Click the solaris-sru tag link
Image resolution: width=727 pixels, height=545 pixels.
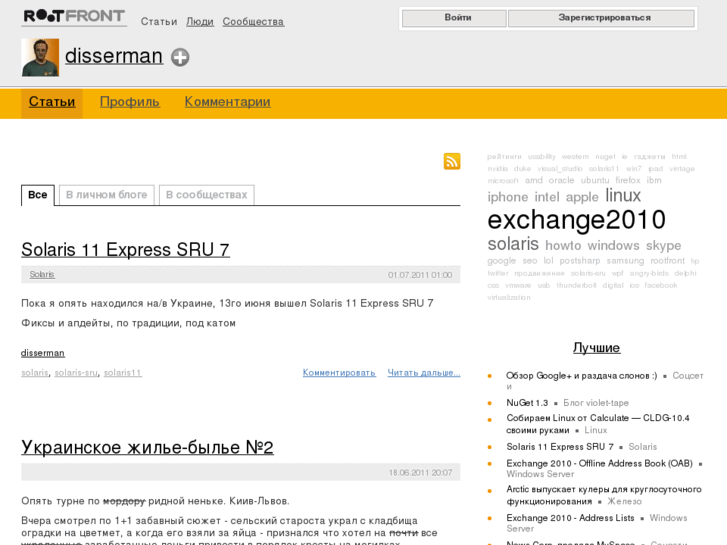pyautogui.click(x=76, y=372)
